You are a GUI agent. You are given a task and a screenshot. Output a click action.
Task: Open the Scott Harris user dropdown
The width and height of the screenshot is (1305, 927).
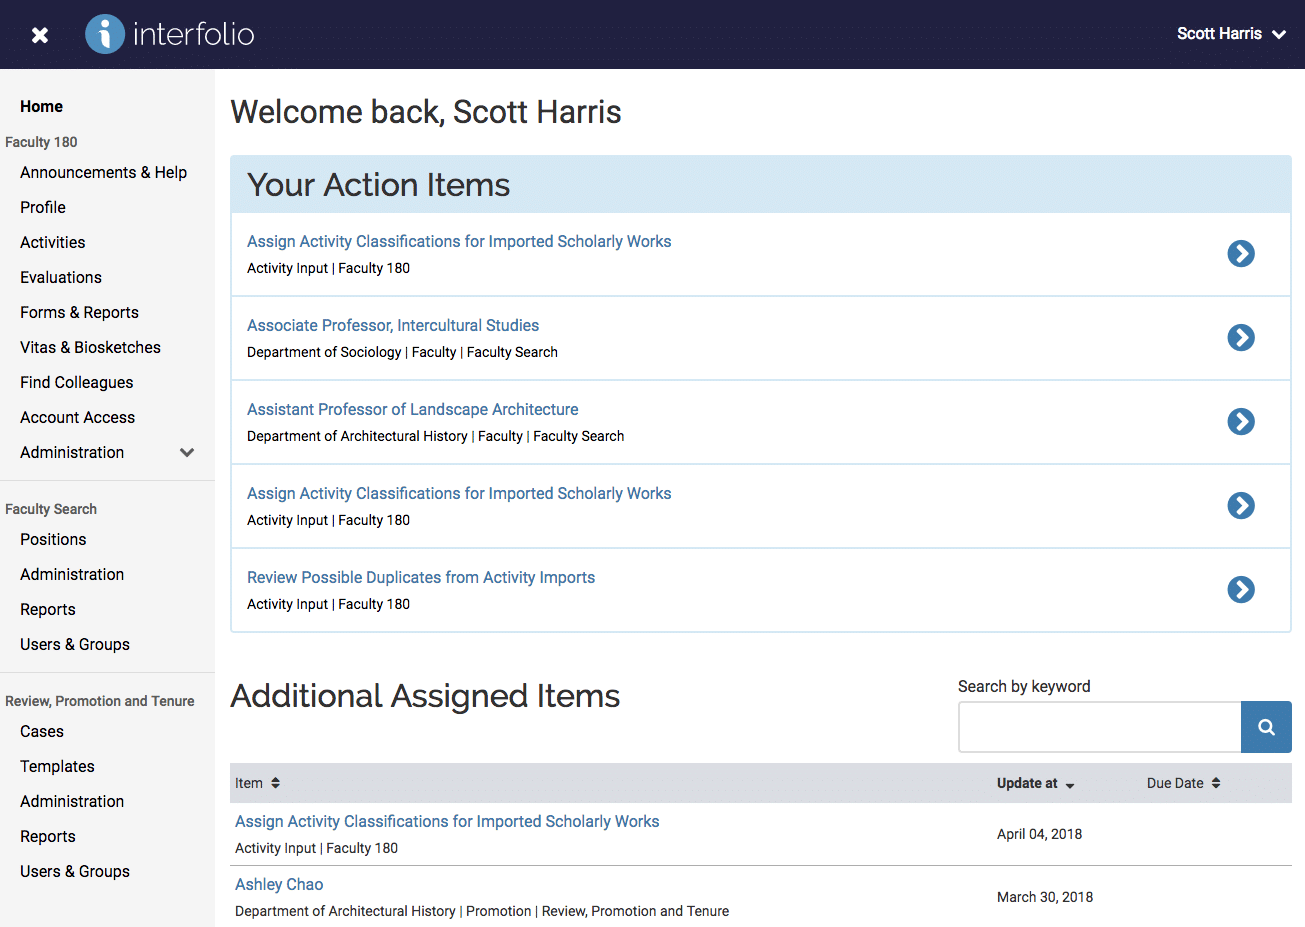pyautogui.click(x=1231, y=34)
